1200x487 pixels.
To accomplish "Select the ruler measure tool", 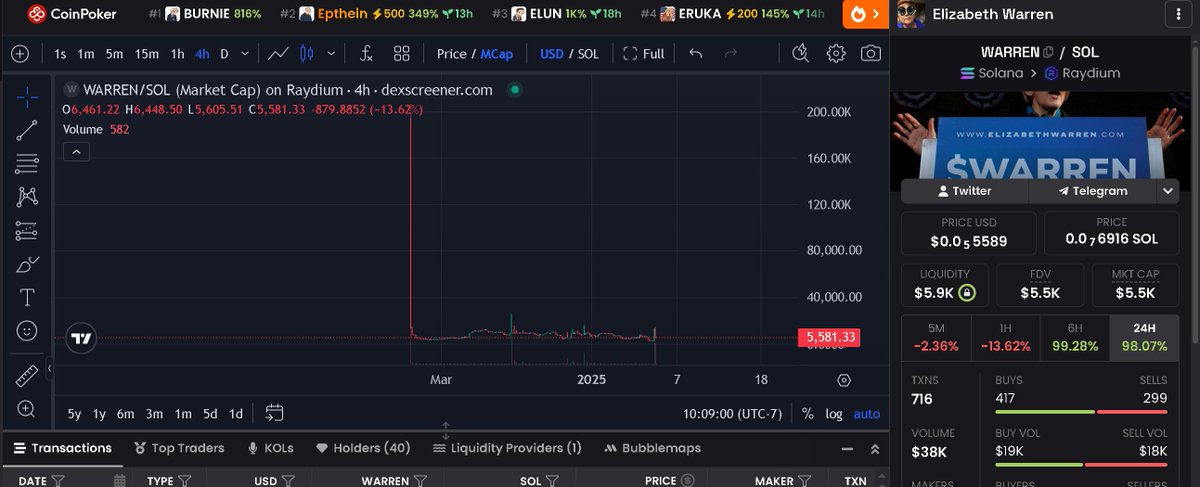I will 27,375.
